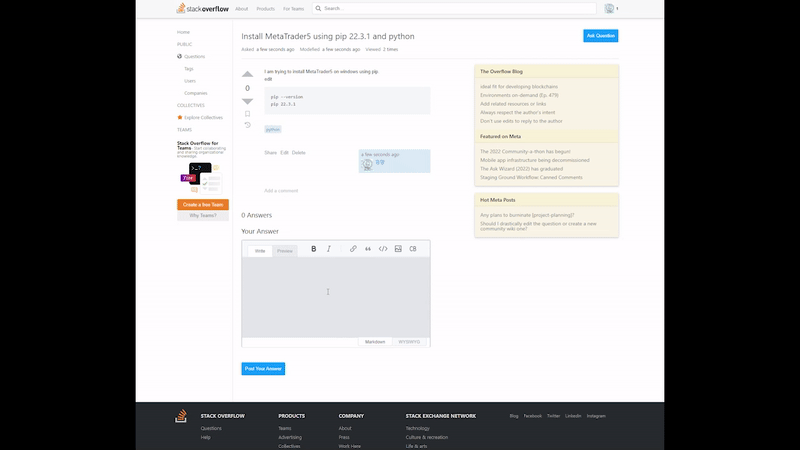
Task: Click the Stack Overflow logo in header
Action: tap(203, 8)
